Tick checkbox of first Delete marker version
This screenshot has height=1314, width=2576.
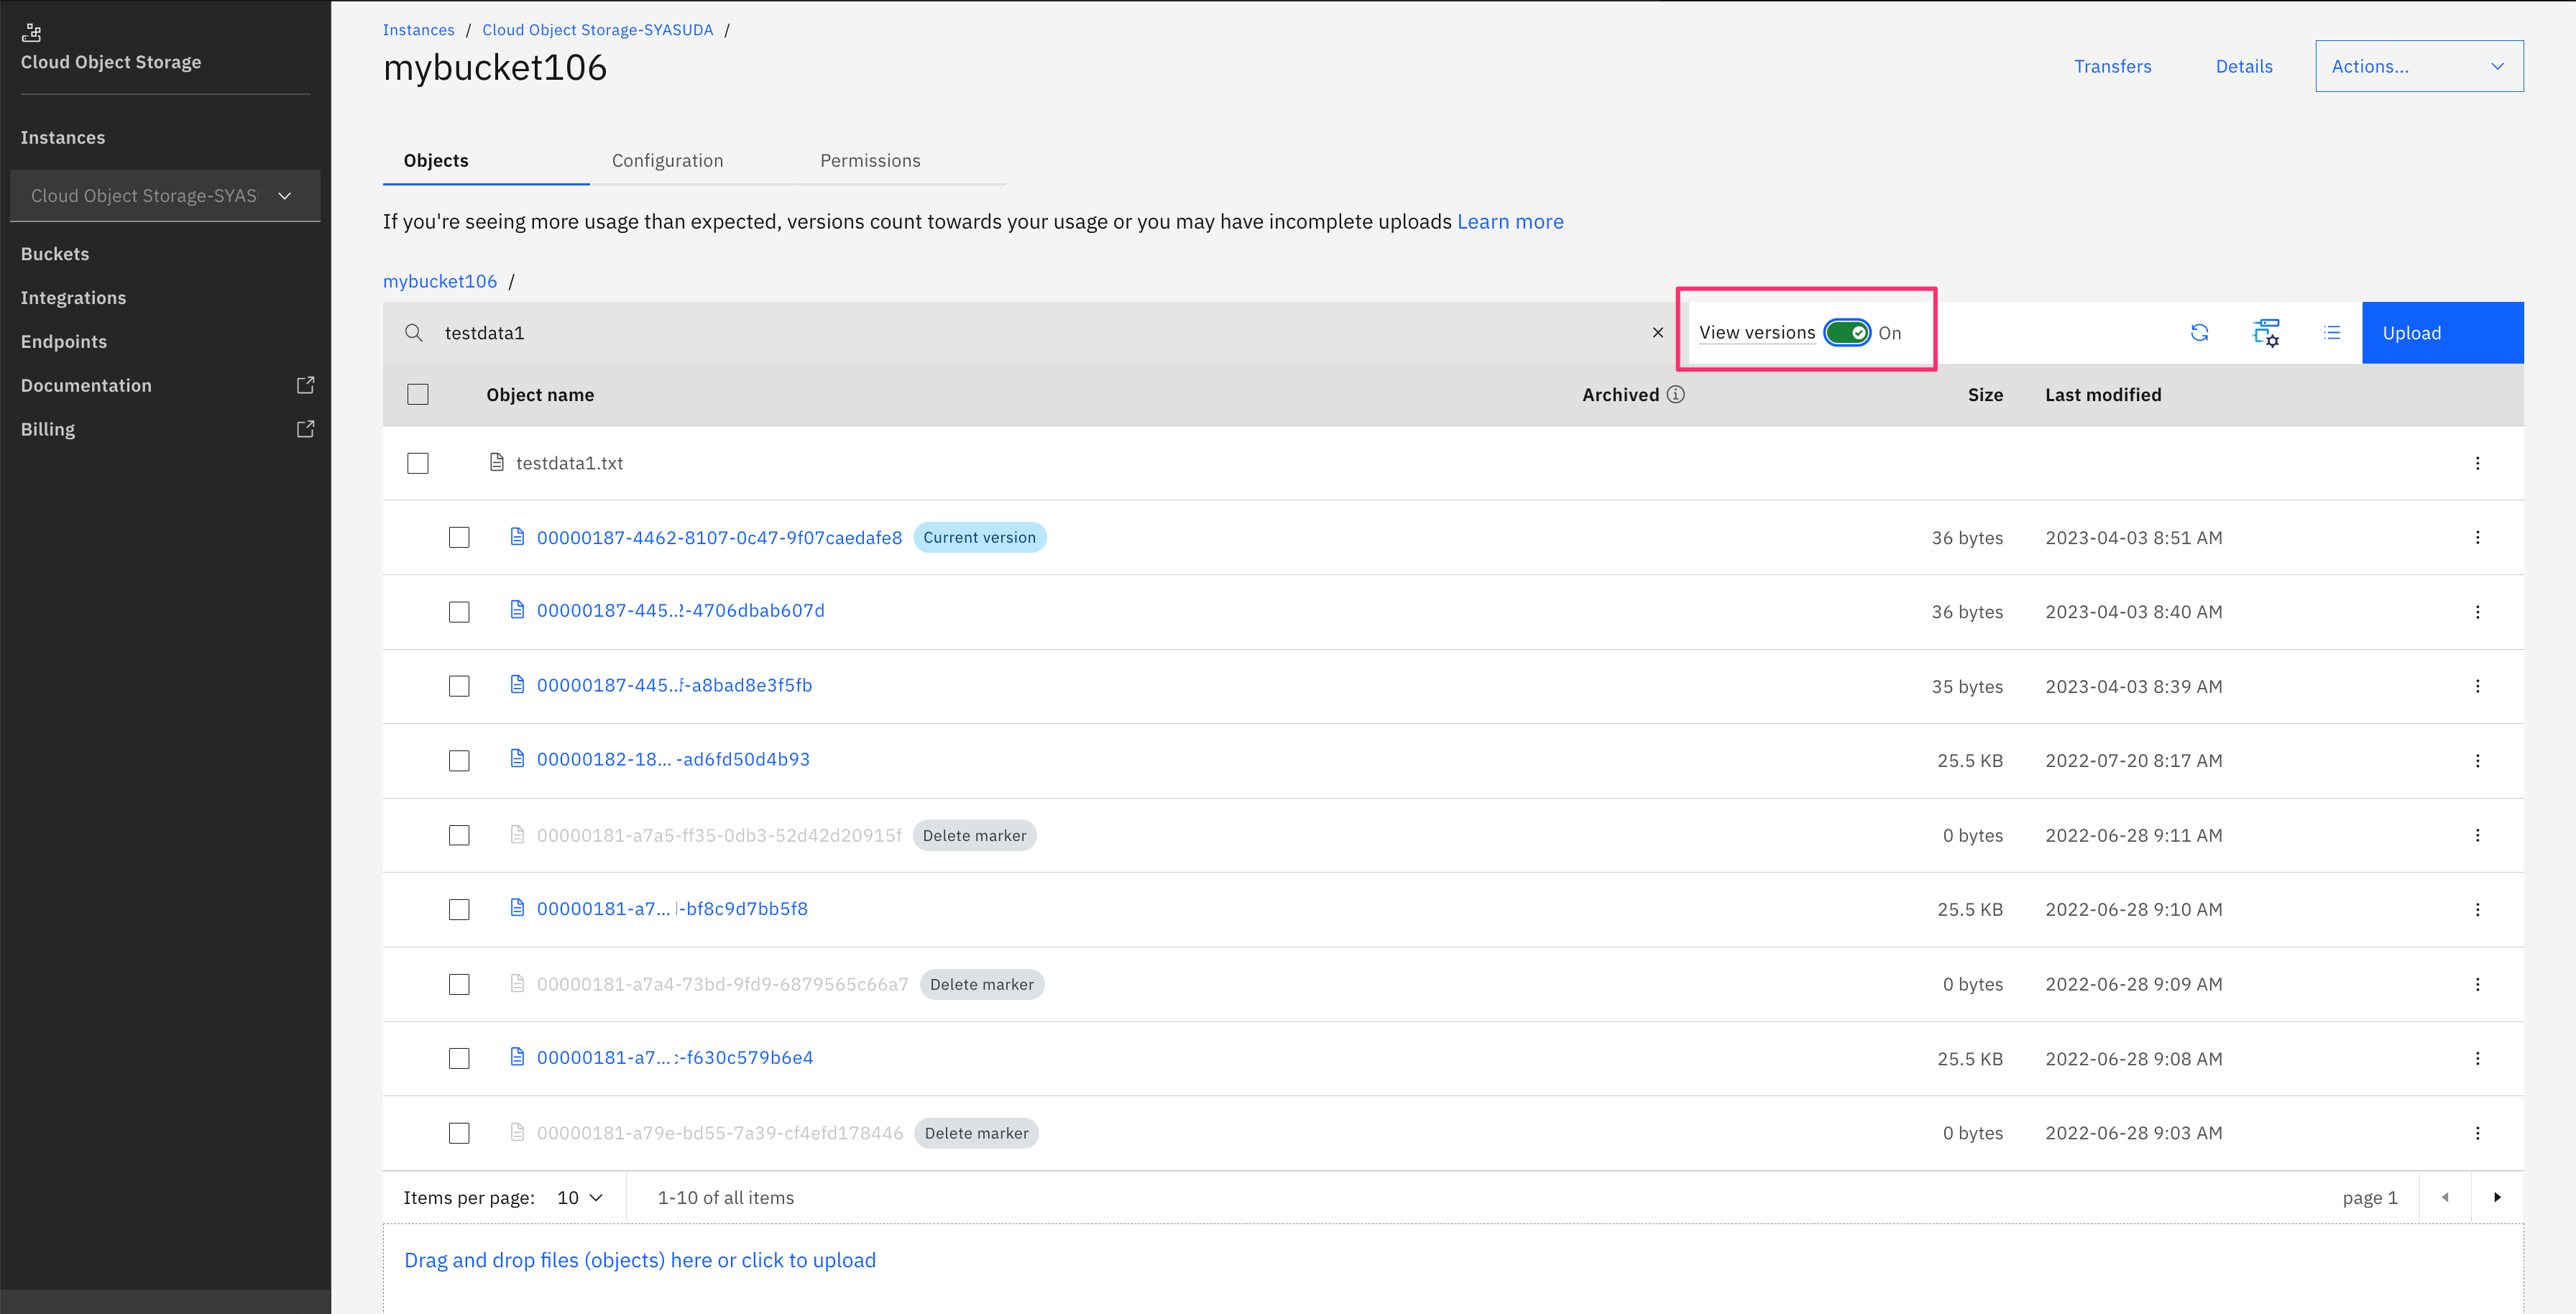459,835
